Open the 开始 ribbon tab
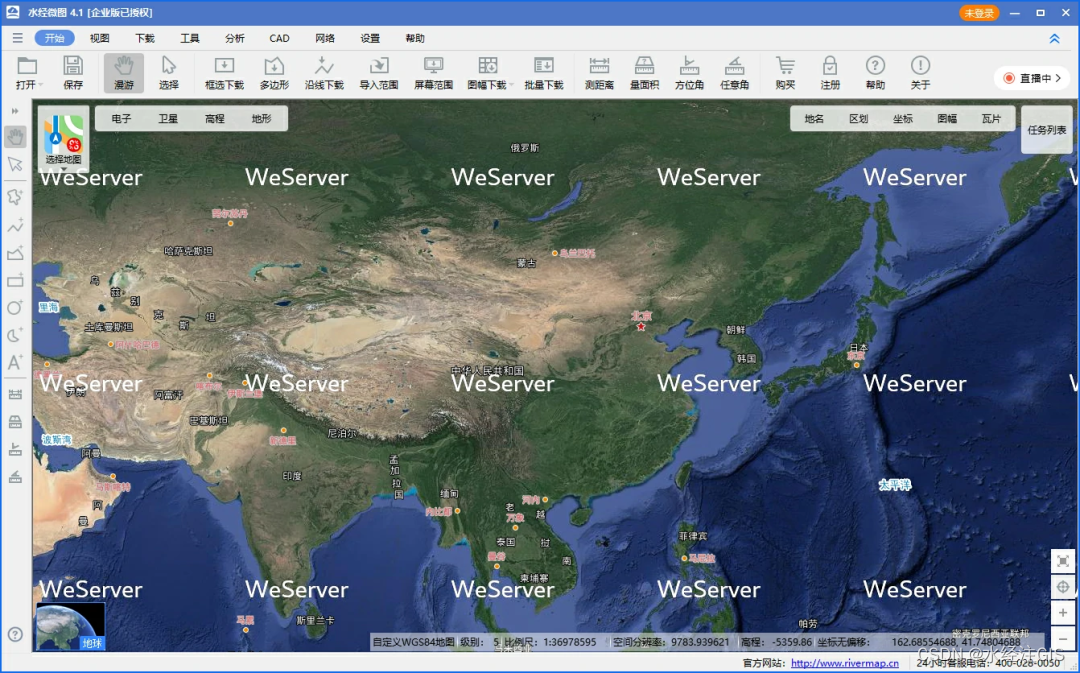The height and width of the screenshot is (673, 1080). (54, 38)
